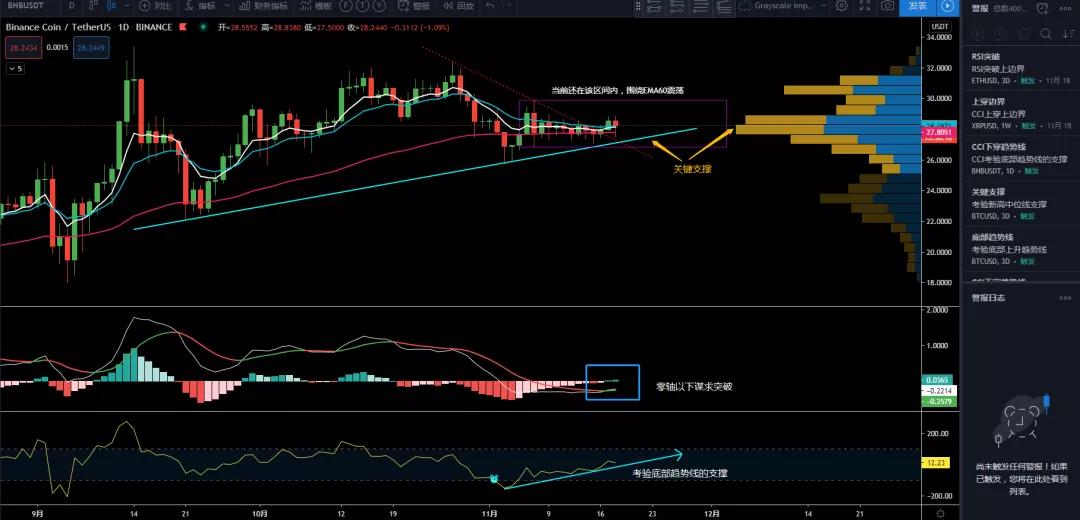Expand the indicators favorites dropdown arrow
Screen dimensions: 1080x520
(227, 6)
